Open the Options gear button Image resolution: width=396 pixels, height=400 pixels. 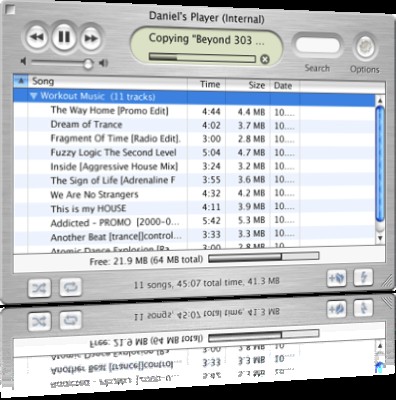[366, 47]
